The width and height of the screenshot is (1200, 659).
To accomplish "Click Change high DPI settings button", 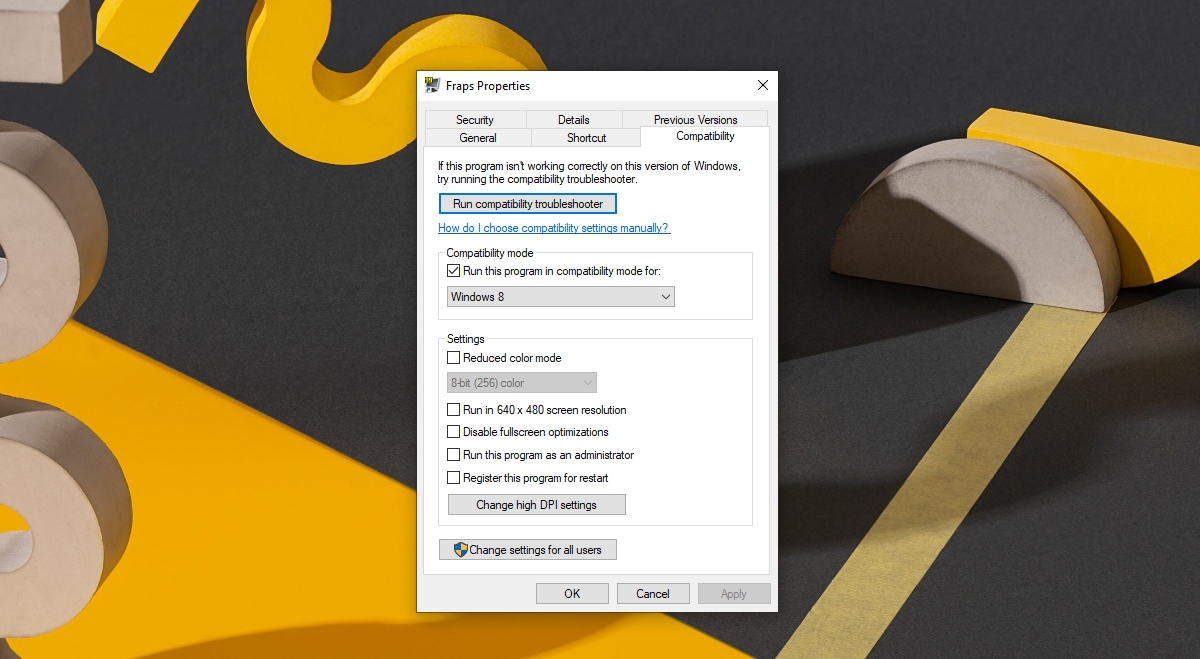I will point(536,505).
